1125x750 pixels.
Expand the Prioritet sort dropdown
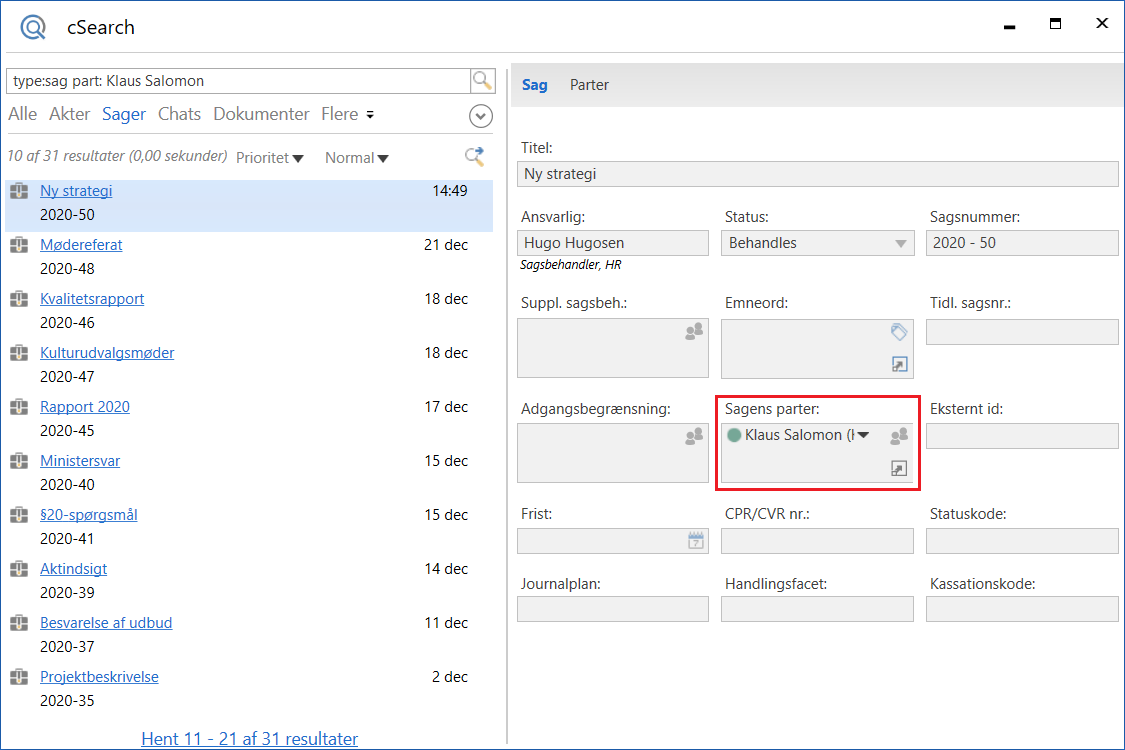click(x=270, y=158)
